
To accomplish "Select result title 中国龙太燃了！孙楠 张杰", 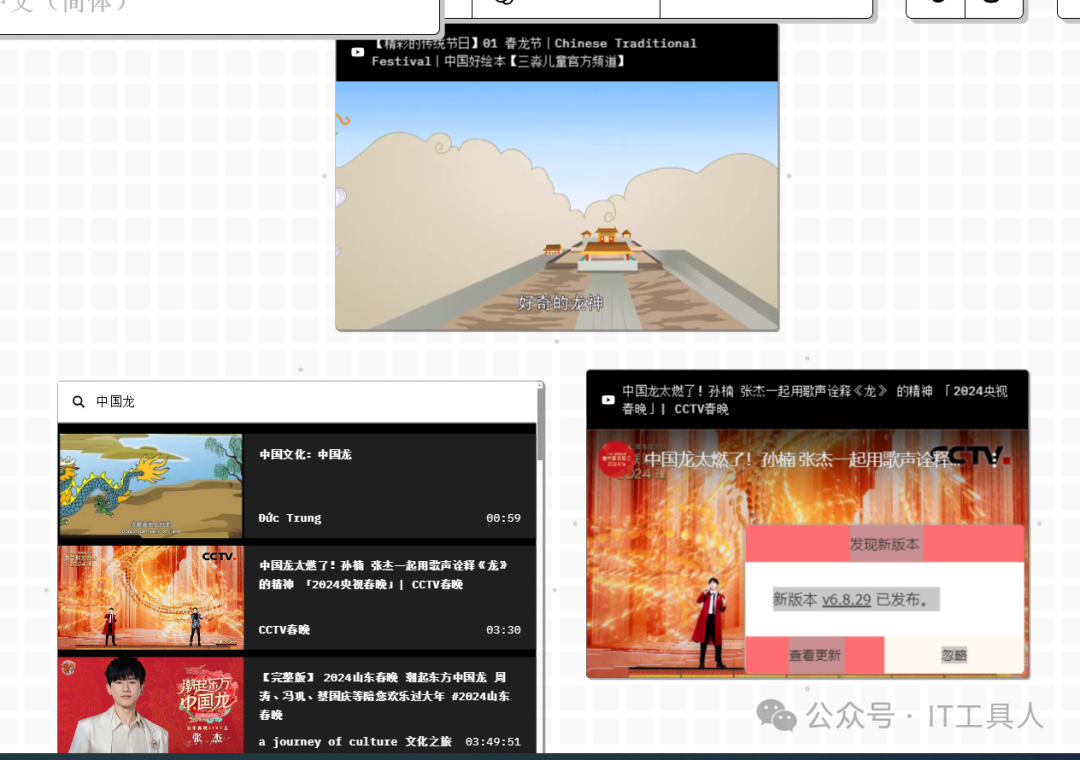I will (x=383, y=575).
